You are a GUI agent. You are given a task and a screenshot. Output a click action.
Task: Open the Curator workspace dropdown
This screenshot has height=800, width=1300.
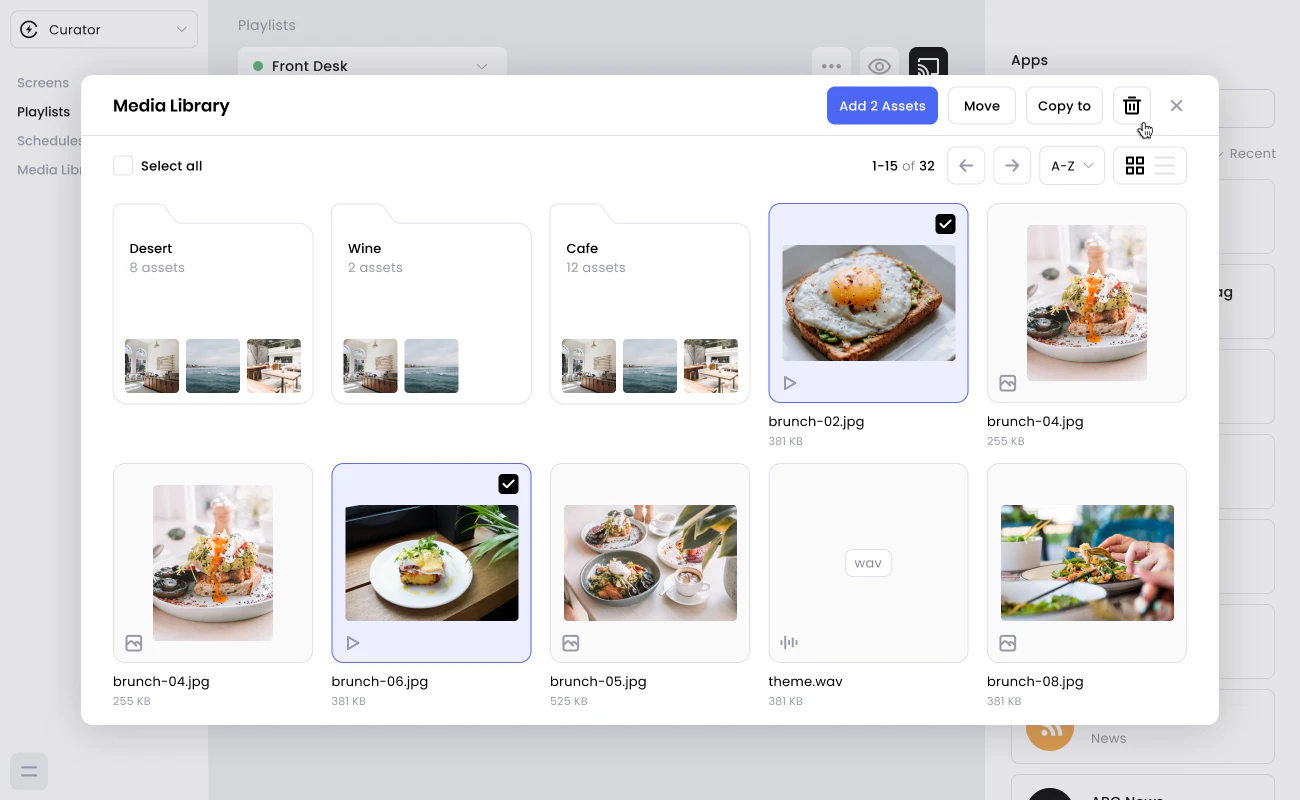[104, 30]
